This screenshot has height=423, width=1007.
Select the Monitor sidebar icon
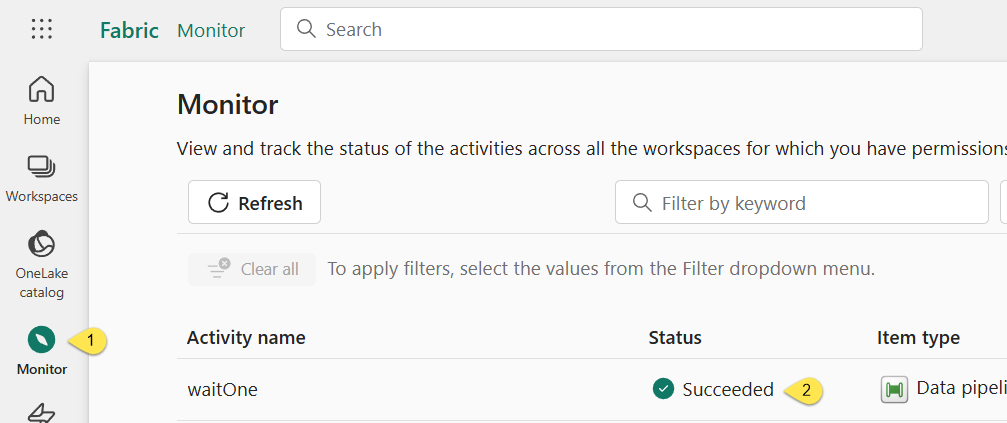[x=42, y=340]
